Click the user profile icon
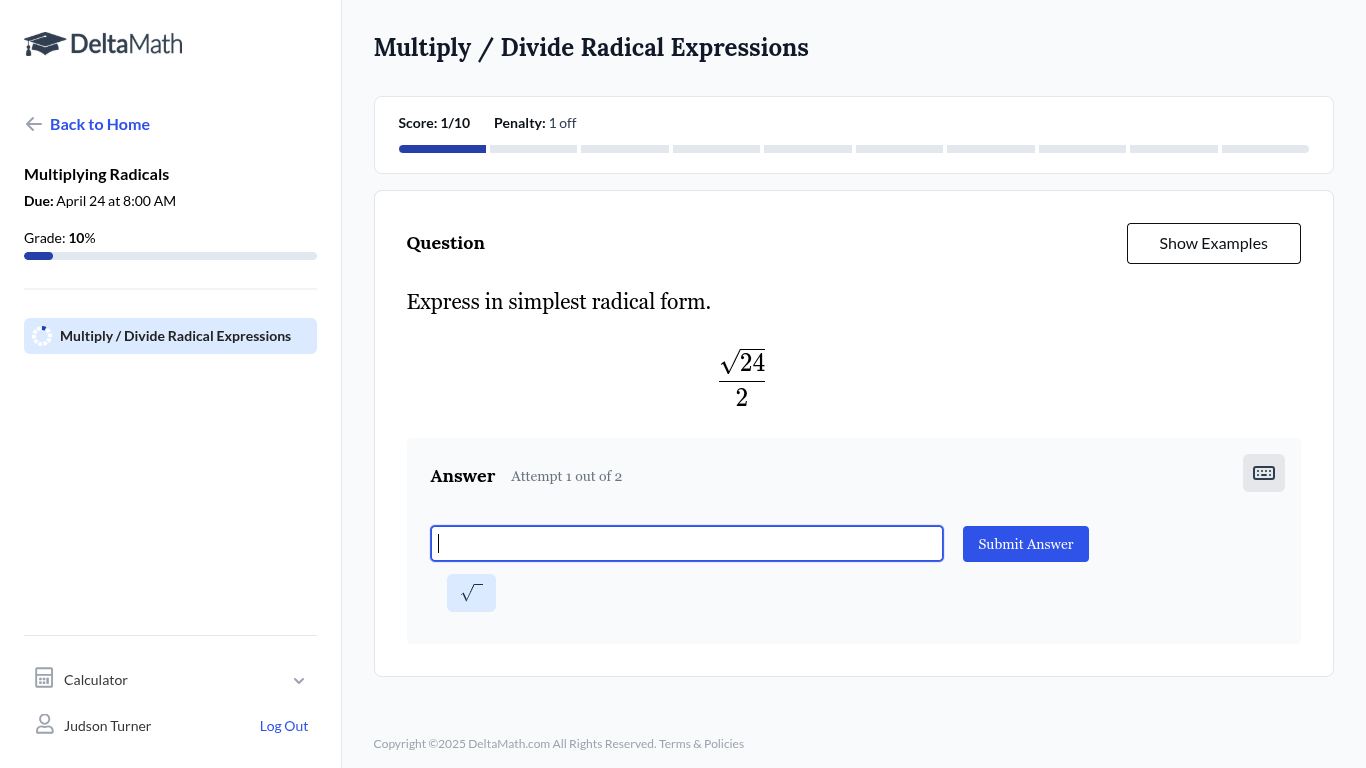The height and width of the screenshot is (768, 1366). coord(44,725)
